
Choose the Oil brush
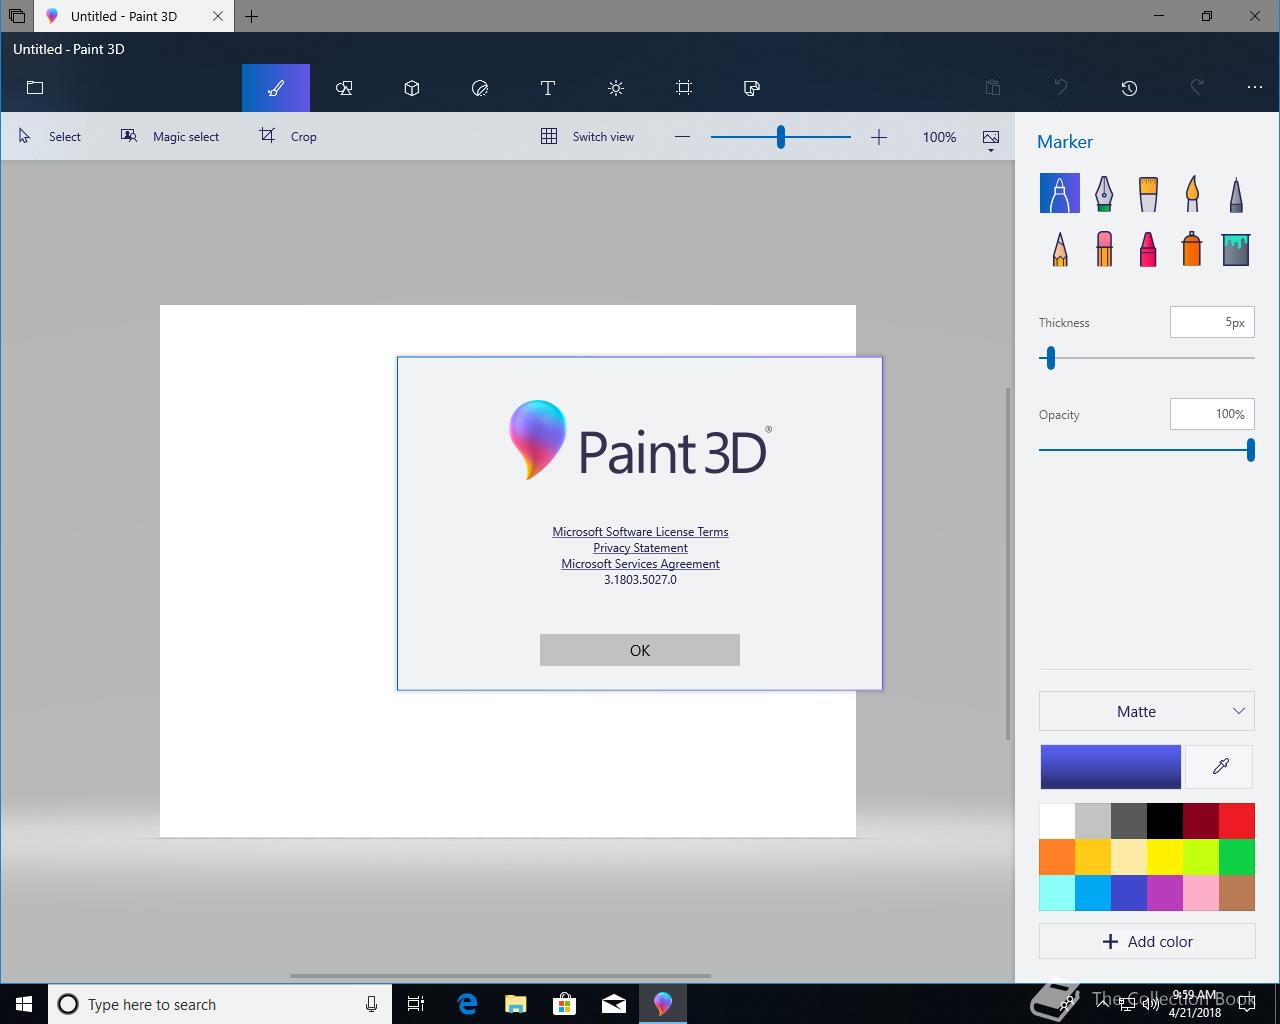click(1148, 193)
